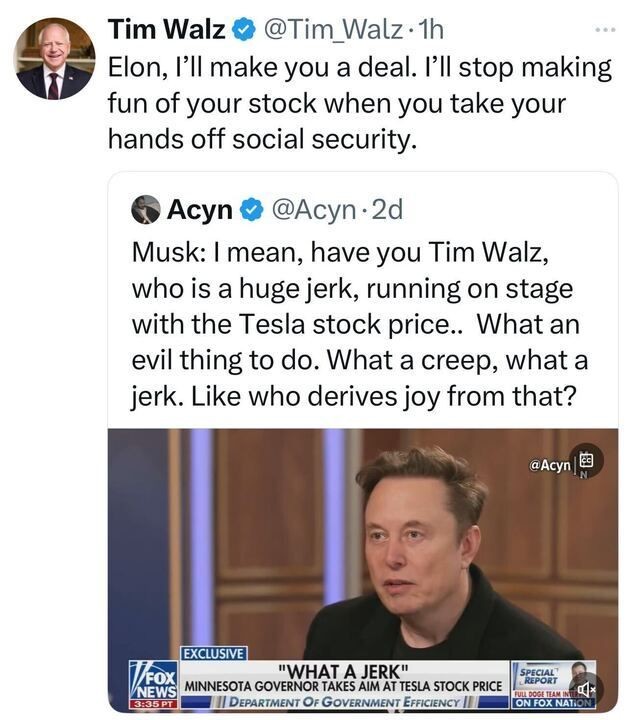Unmute the video with the speaker icon
This screenshot has width=632, height=720.
coord(590,689)
